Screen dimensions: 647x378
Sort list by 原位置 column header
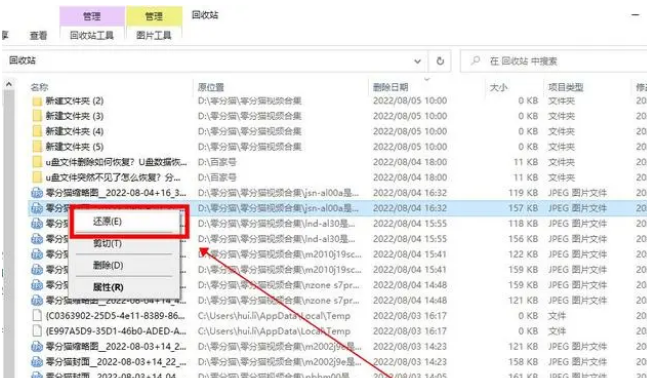(x=210, y=87)
